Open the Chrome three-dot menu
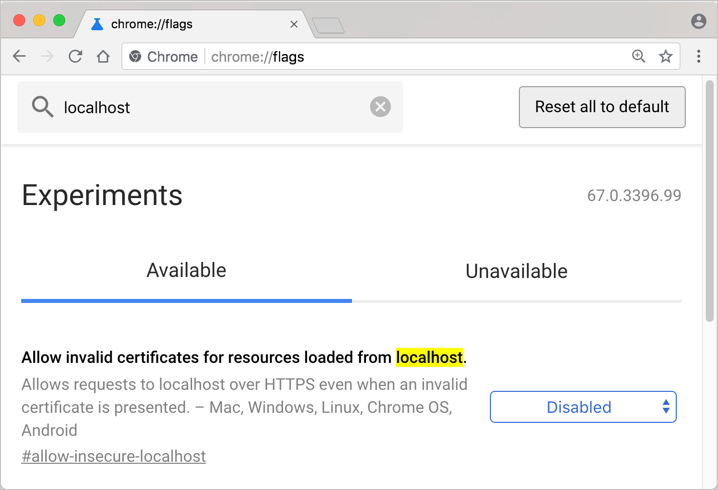 pyautogui.click(x=699, y=57)
